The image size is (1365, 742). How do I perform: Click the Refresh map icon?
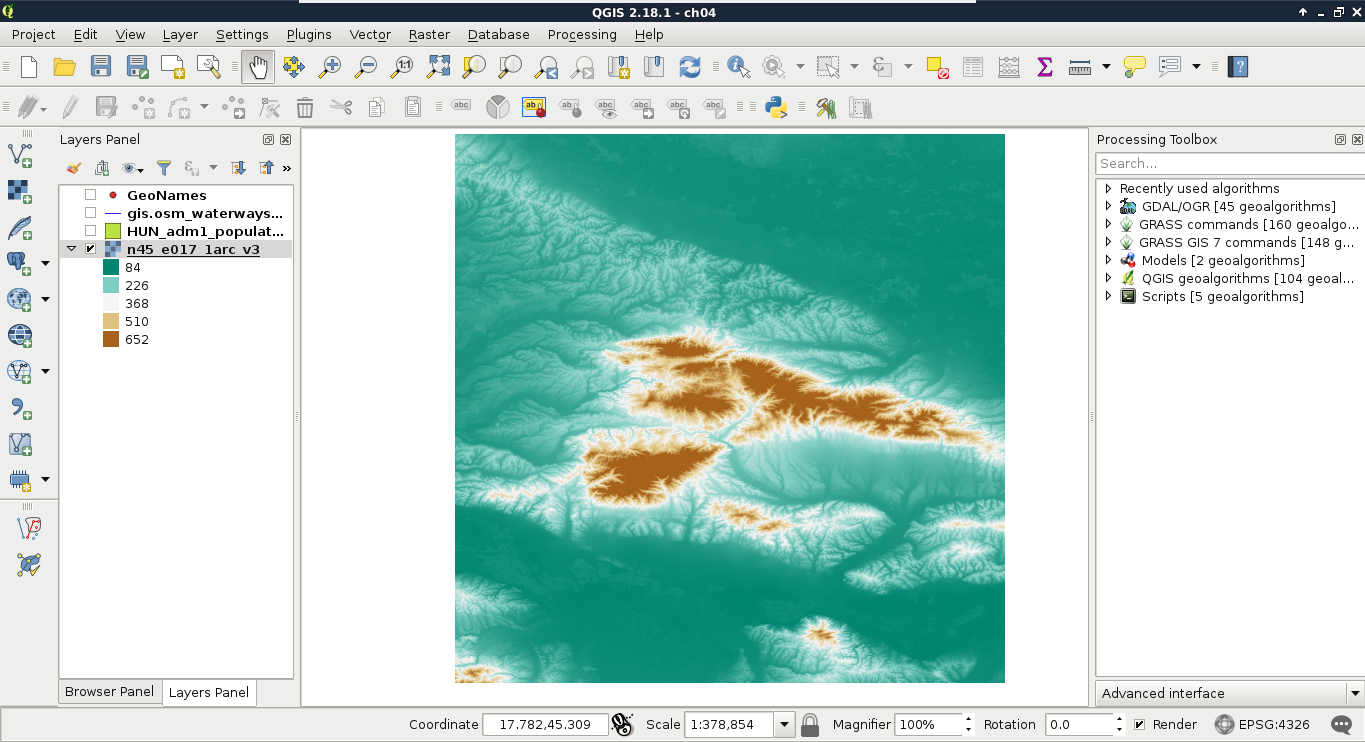[x=689, y=67]
